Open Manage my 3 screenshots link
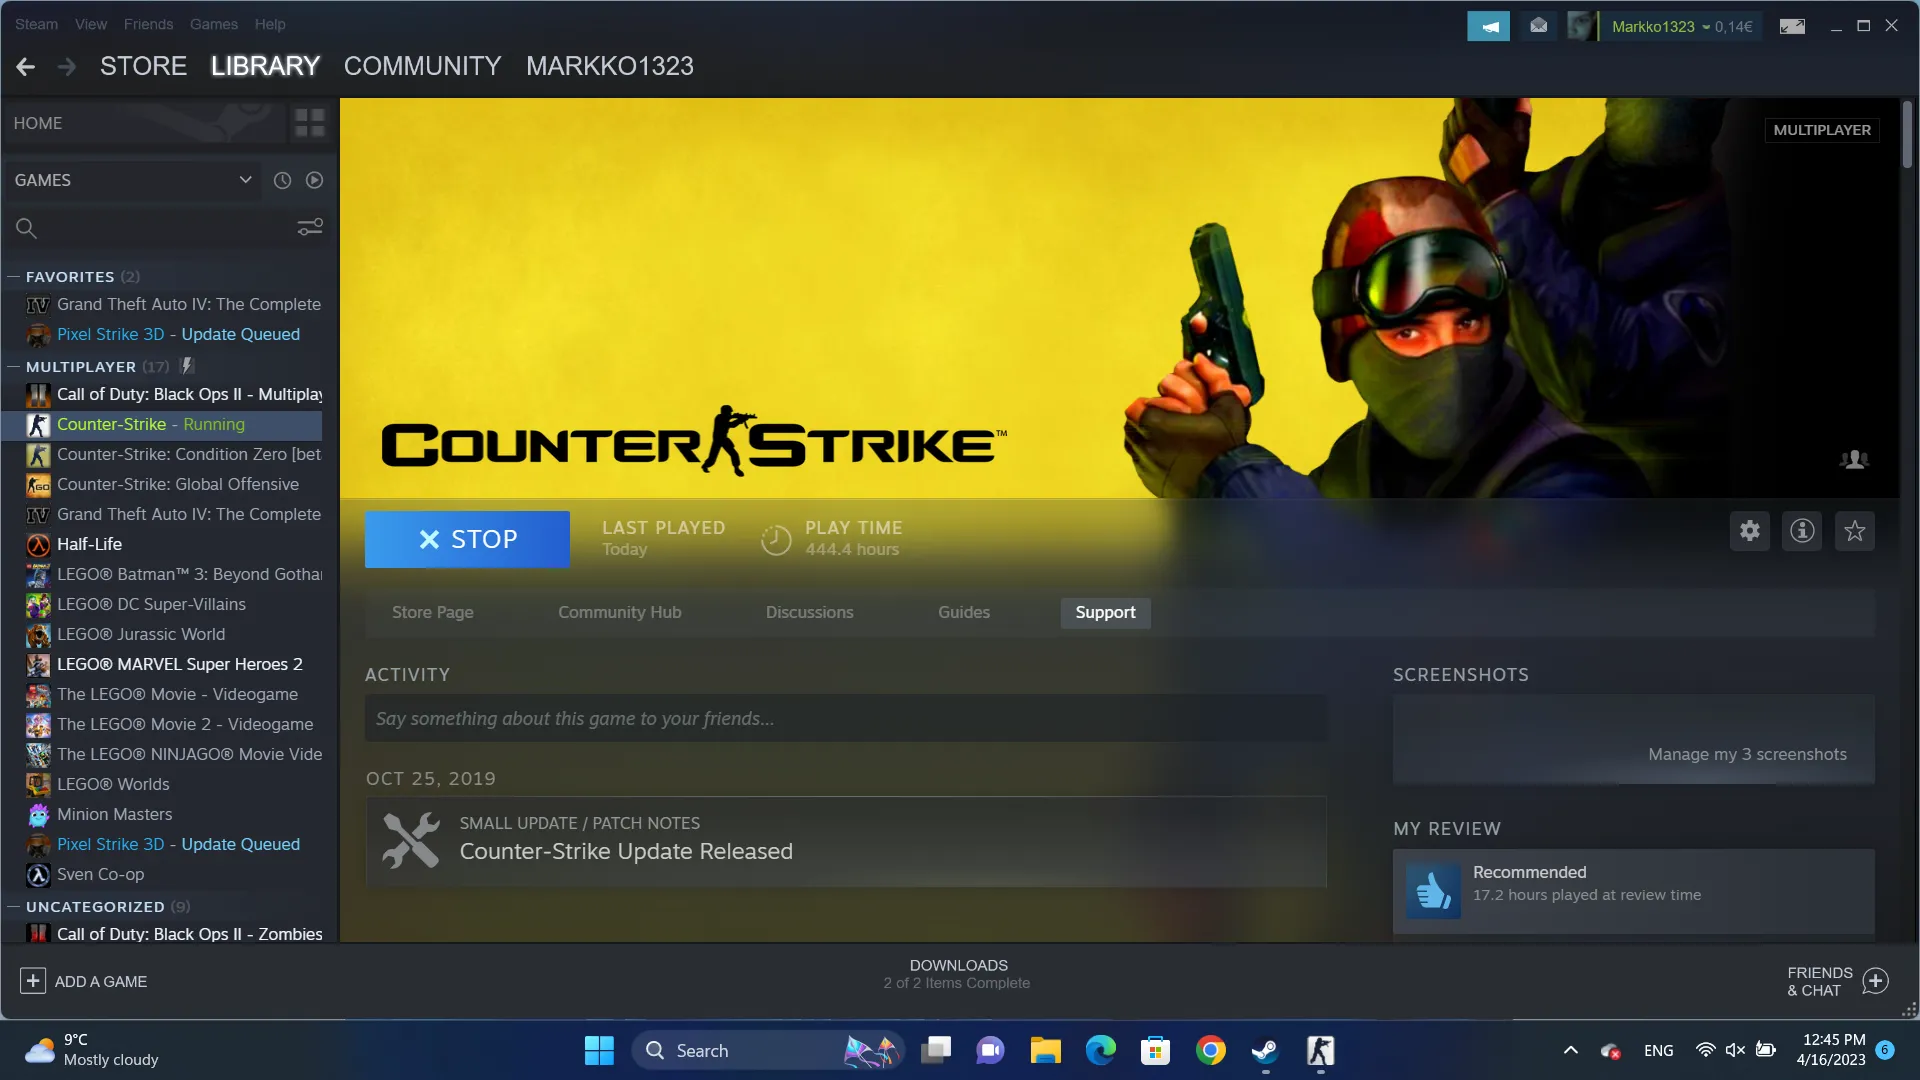Screen dimensions: 1920x1080 point(1746,754)
